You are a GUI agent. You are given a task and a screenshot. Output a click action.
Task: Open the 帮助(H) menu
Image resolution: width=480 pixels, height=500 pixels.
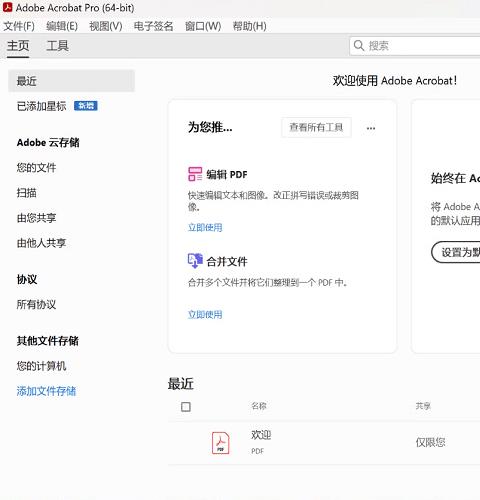[249, 26]
